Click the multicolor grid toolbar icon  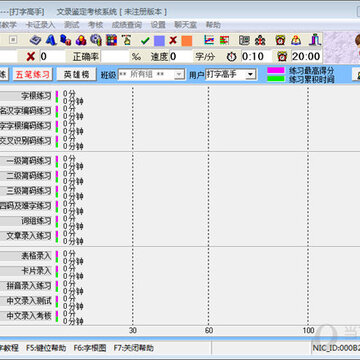112,40
